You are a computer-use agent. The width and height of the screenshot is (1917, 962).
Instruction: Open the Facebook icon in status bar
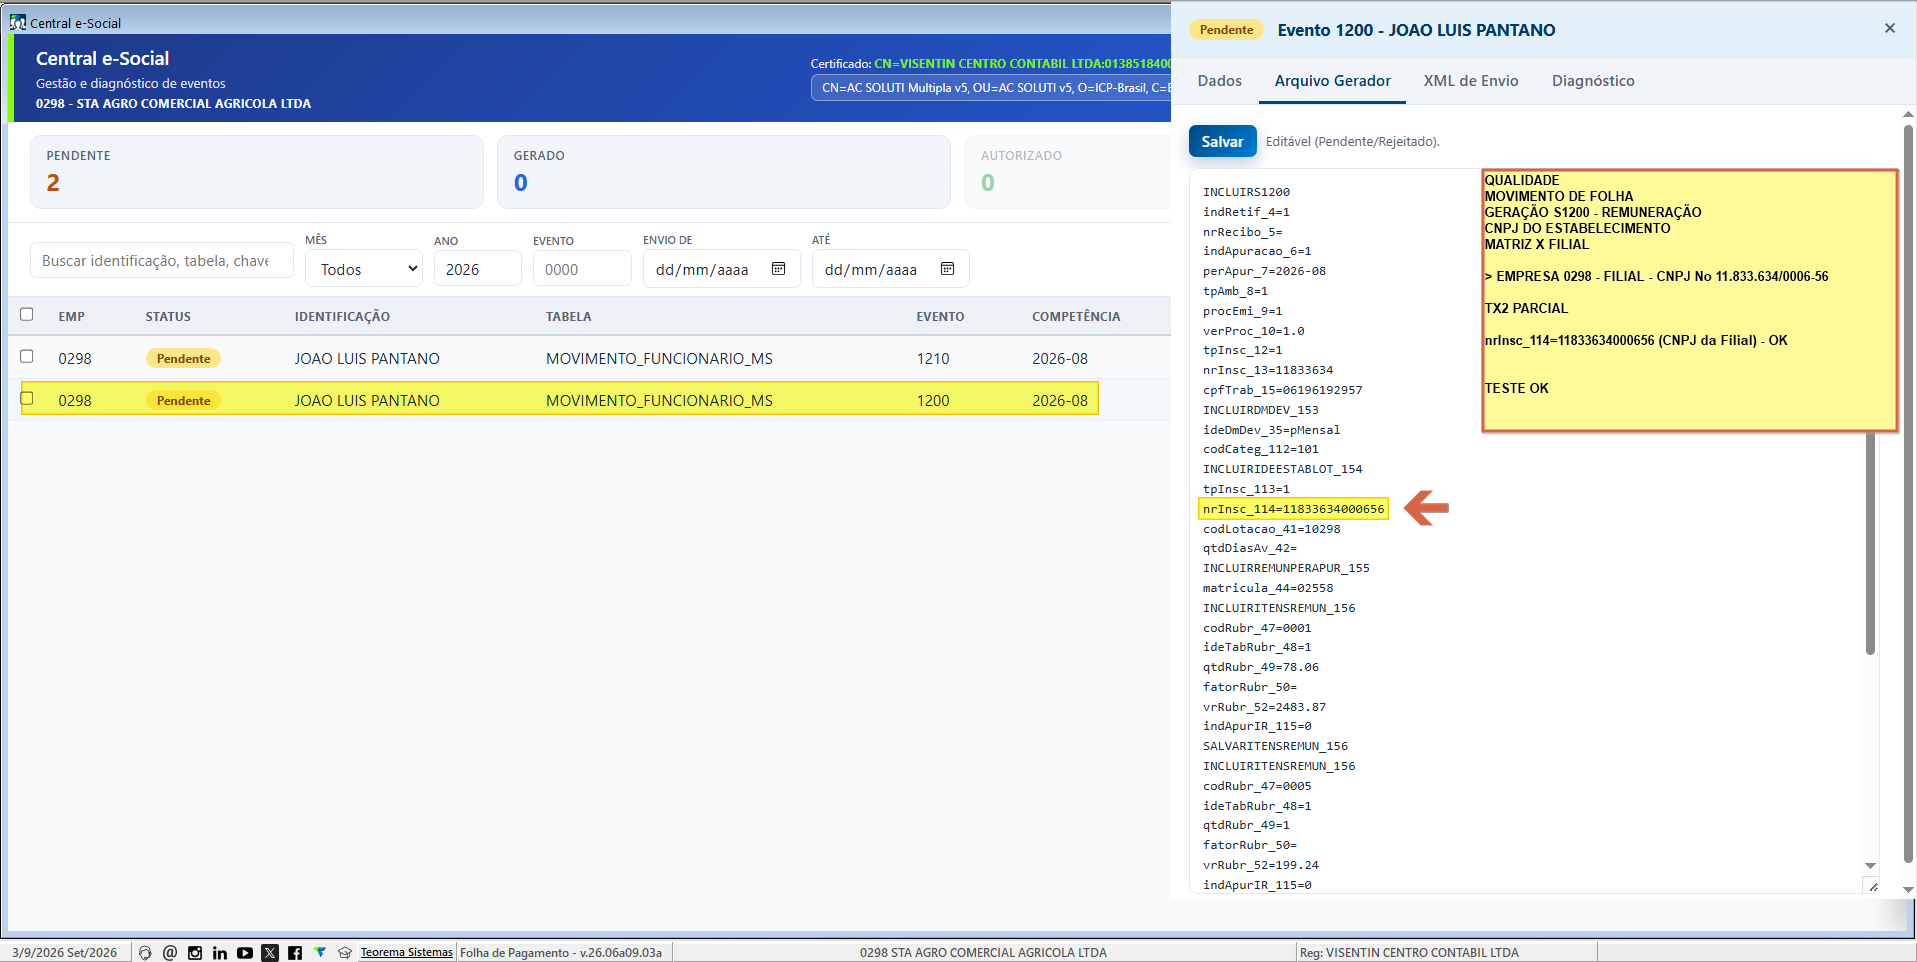pos(295,953)
